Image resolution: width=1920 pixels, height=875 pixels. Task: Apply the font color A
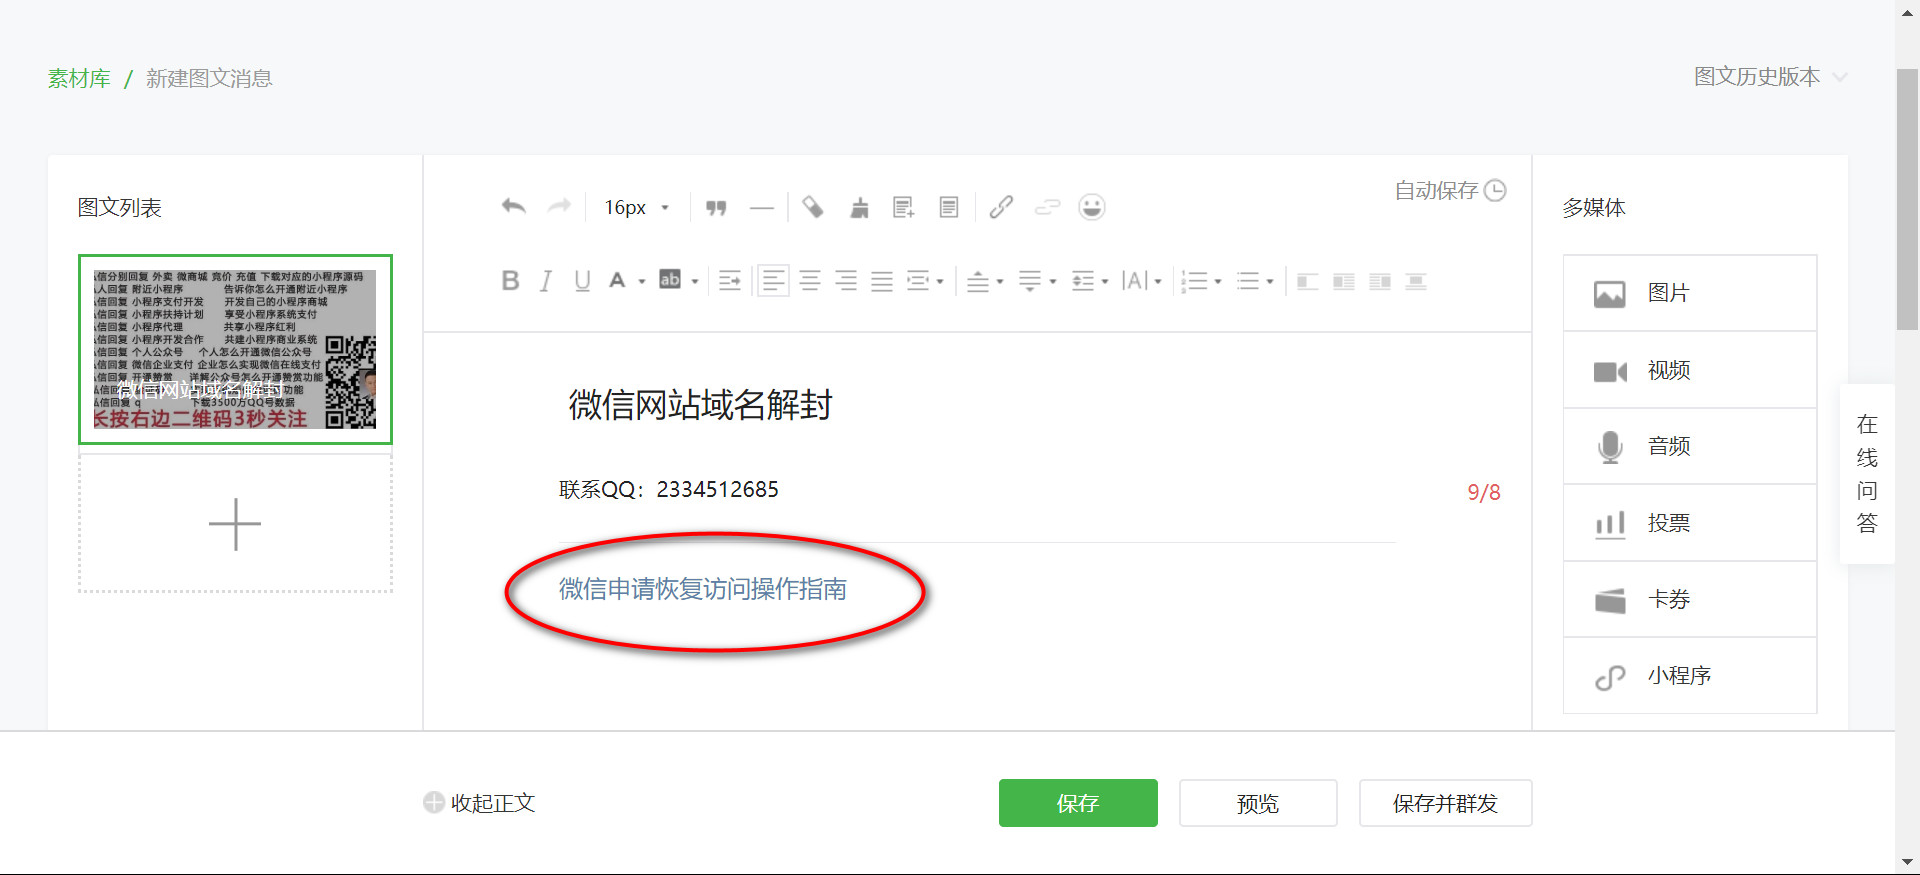coord(618,281)
